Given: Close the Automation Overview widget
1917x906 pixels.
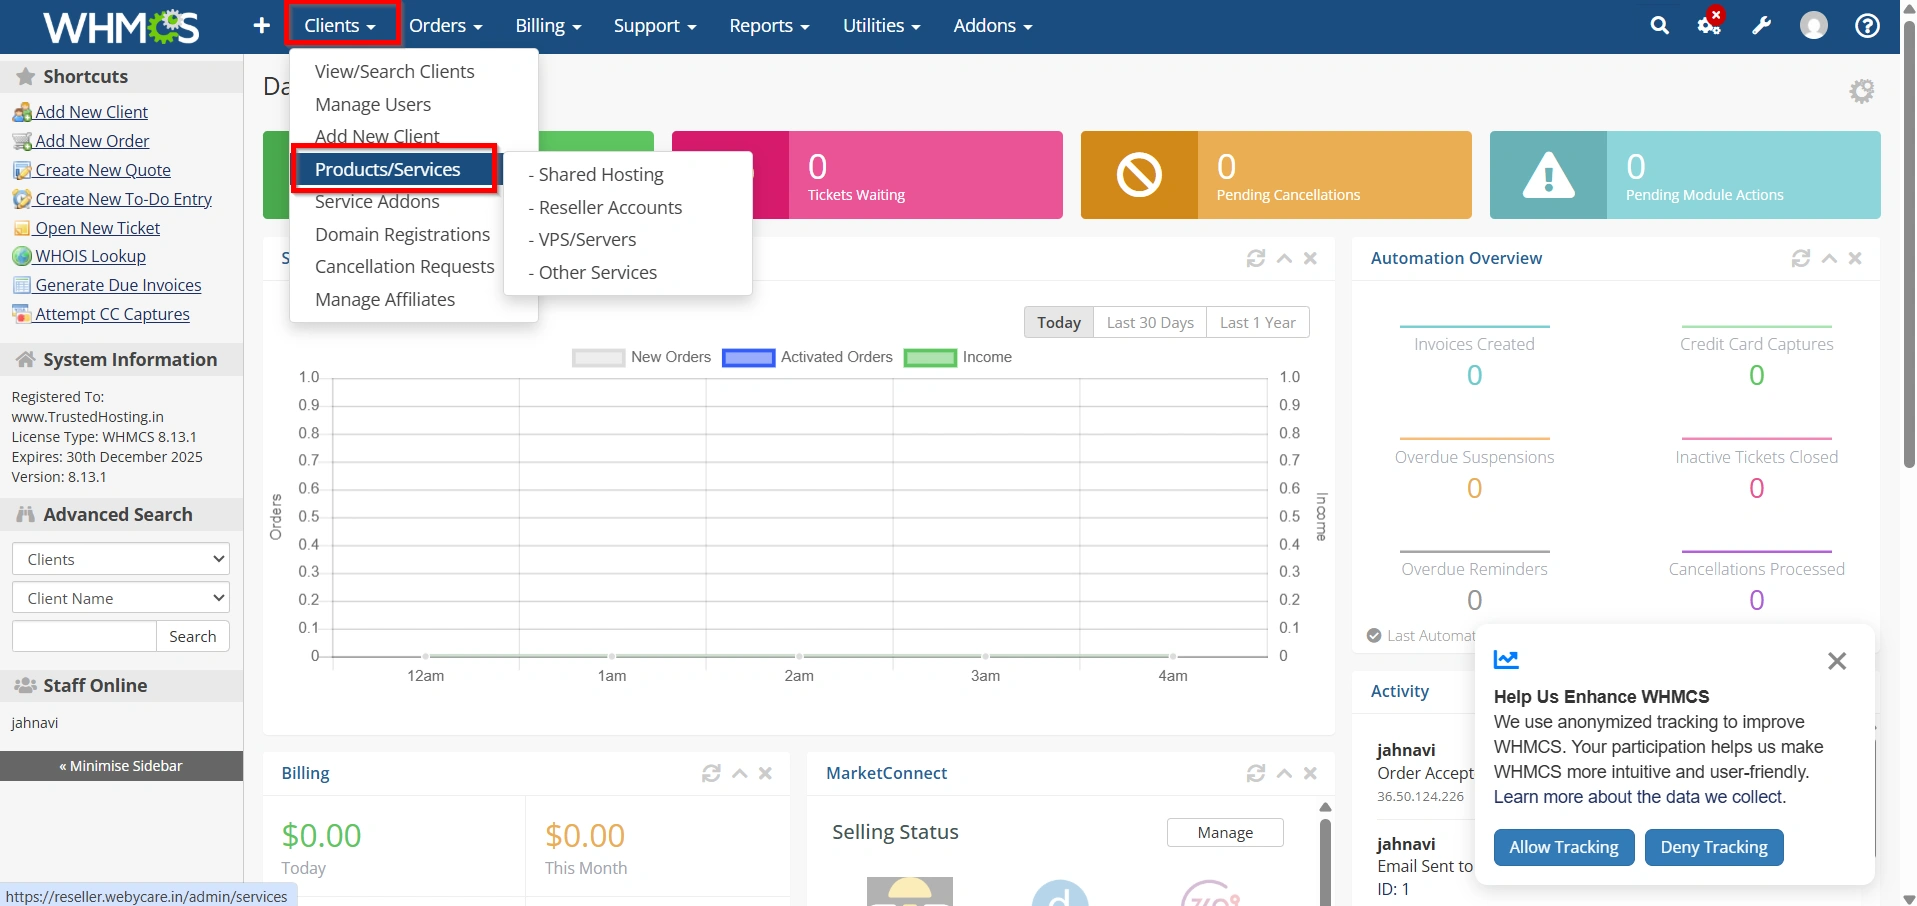Looking at the screenshot, I should tap(1855, 258).
